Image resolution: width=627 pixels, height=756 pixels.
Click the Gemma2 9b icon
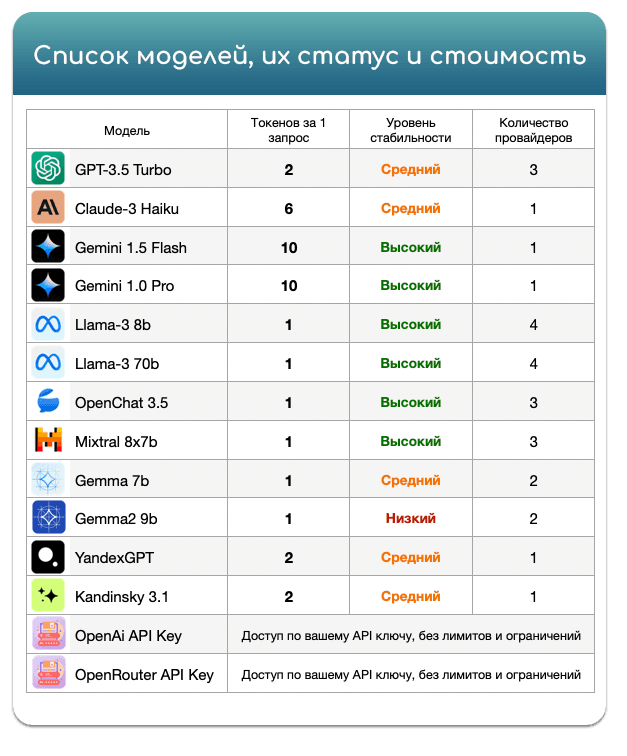tap(48, 518)
